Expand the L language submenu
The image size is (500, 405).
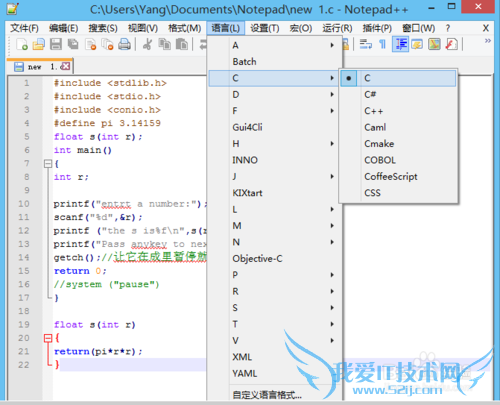tap(275, 209)
